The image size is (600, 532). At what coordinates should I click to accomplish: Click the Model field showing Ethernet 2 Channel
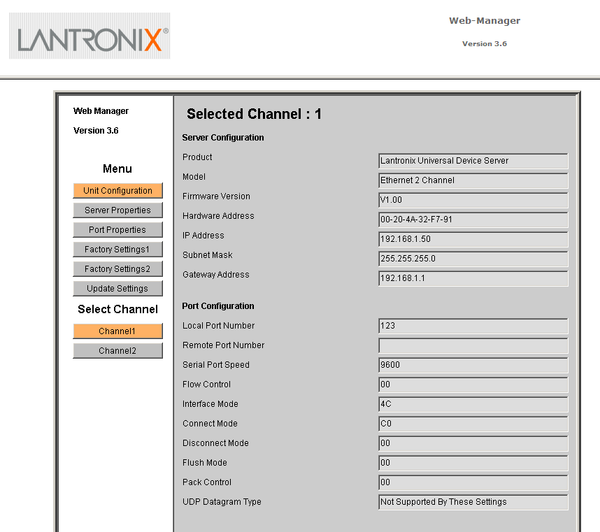click(473, 181)
